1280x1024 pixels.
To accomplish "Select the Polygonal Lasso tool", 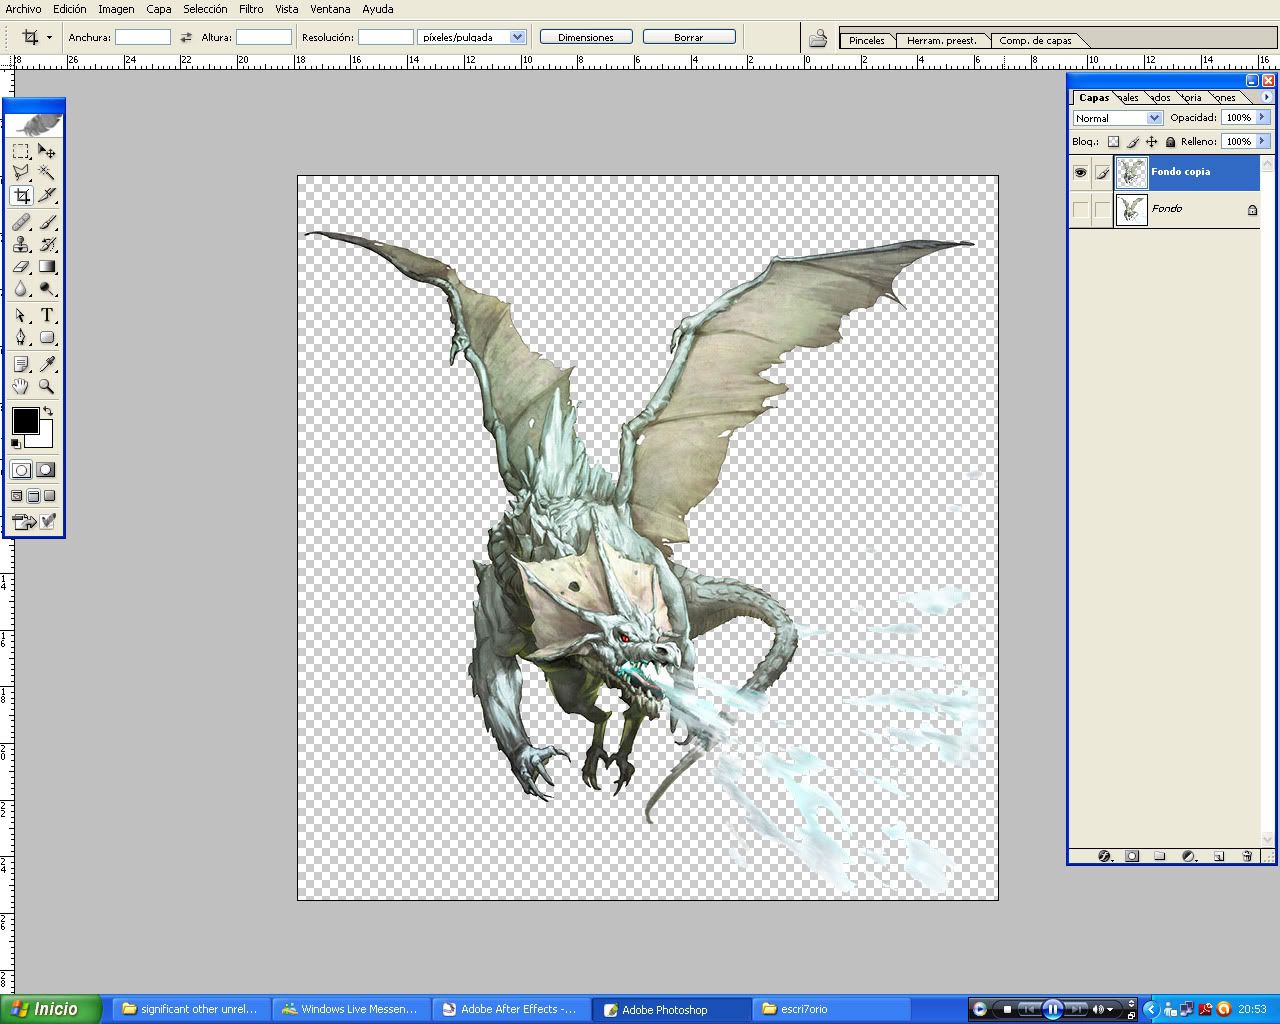I will (21, 173).
